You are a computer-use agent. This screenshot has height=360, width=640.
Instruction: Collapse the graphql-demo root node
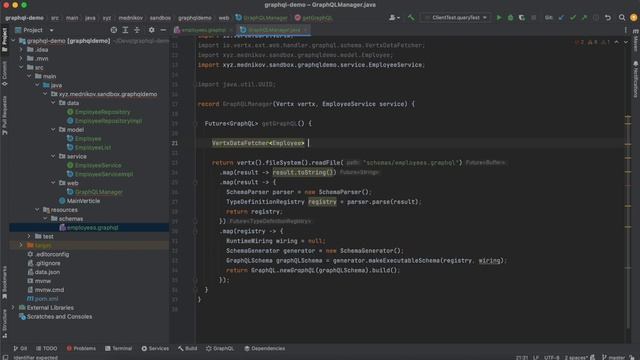click(13, 41)
